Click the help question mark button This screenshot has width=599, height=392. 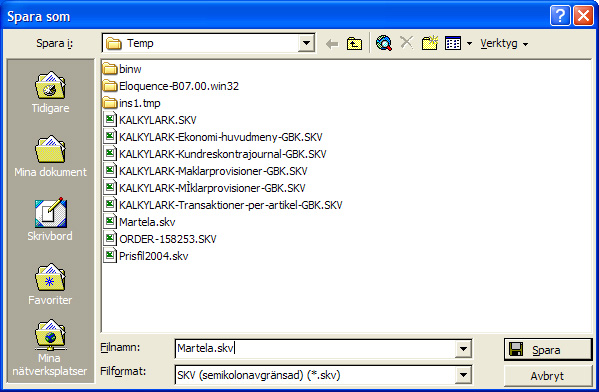tap(560, 16)
